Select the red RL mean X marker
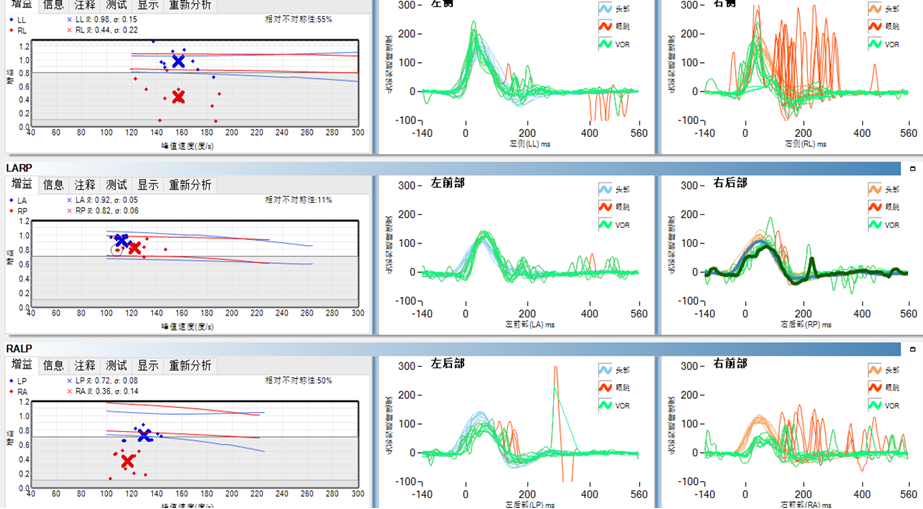Viewport: 923px width, 509px height. point(178,97)
